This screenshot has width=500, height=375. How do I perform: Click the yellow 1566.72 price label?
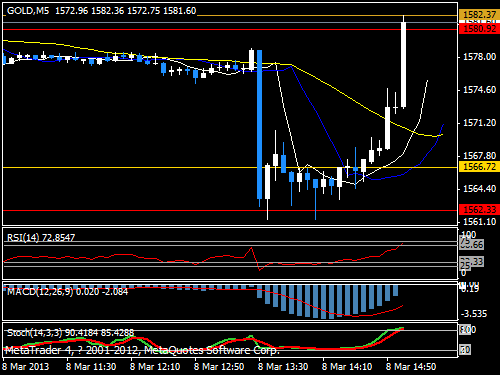point(479,166)
